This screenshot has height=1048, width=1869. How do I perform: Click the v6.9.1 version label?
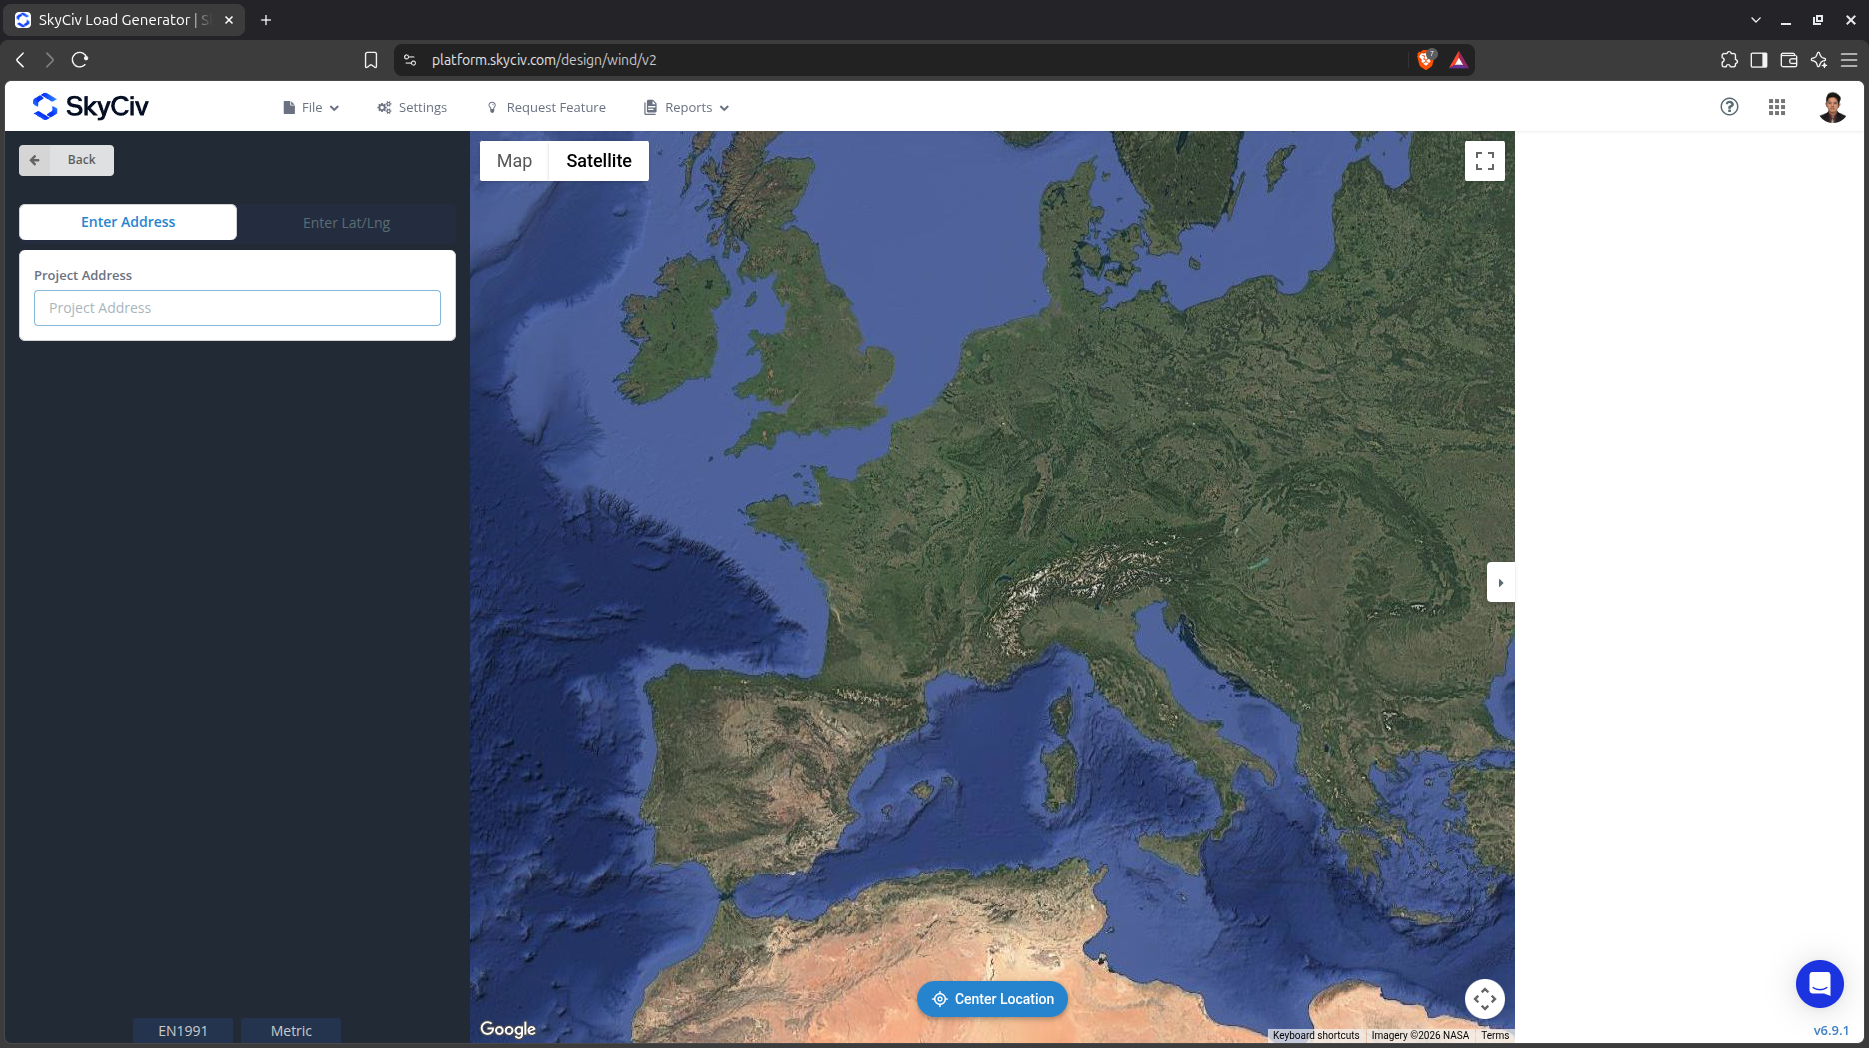(x=1831, y=1030)
